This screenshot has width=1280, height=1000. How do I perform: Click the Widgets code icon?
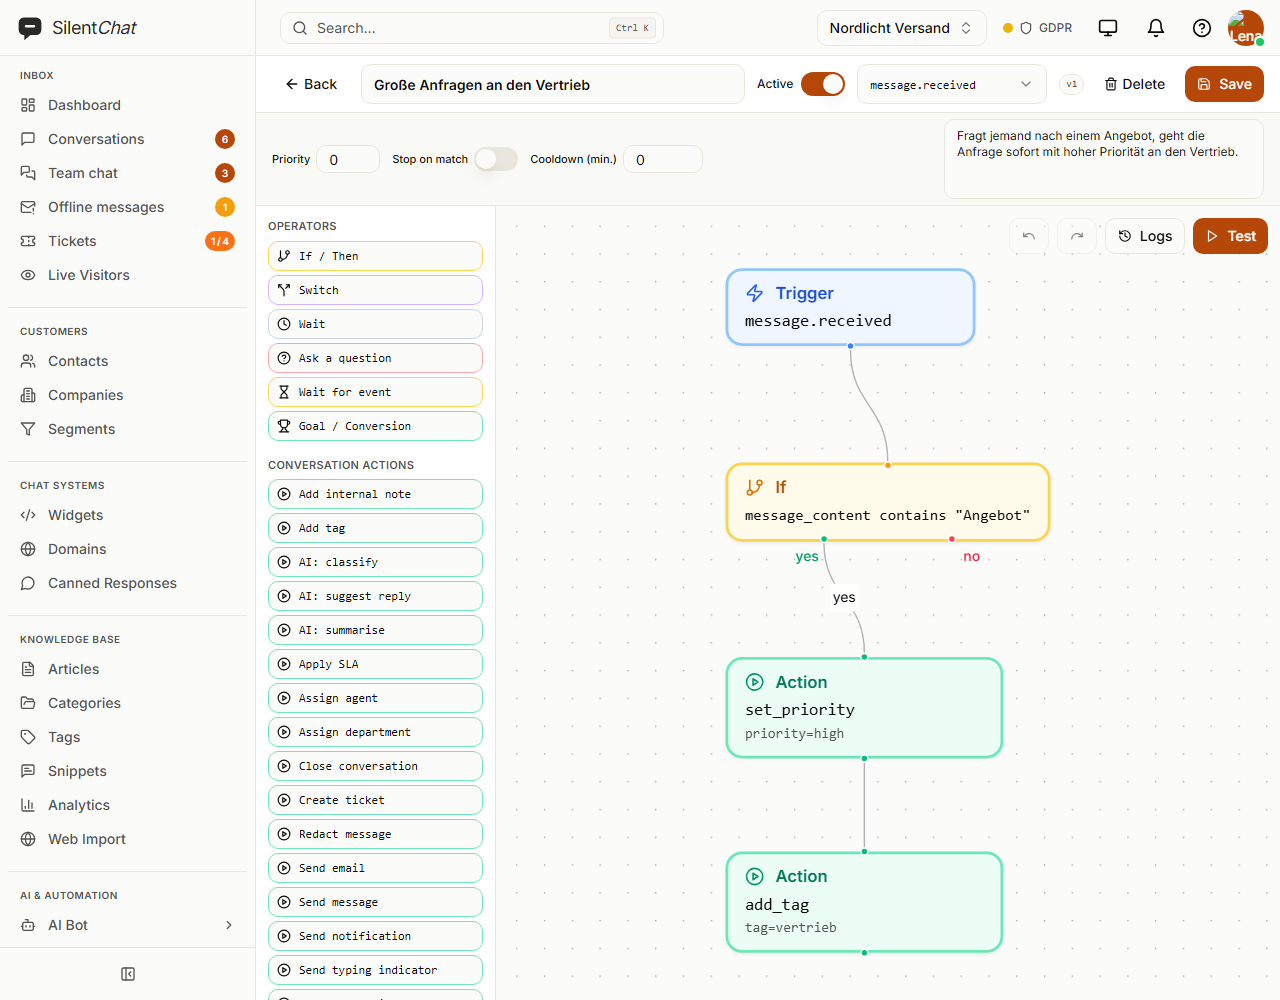[x=28, y=515]
